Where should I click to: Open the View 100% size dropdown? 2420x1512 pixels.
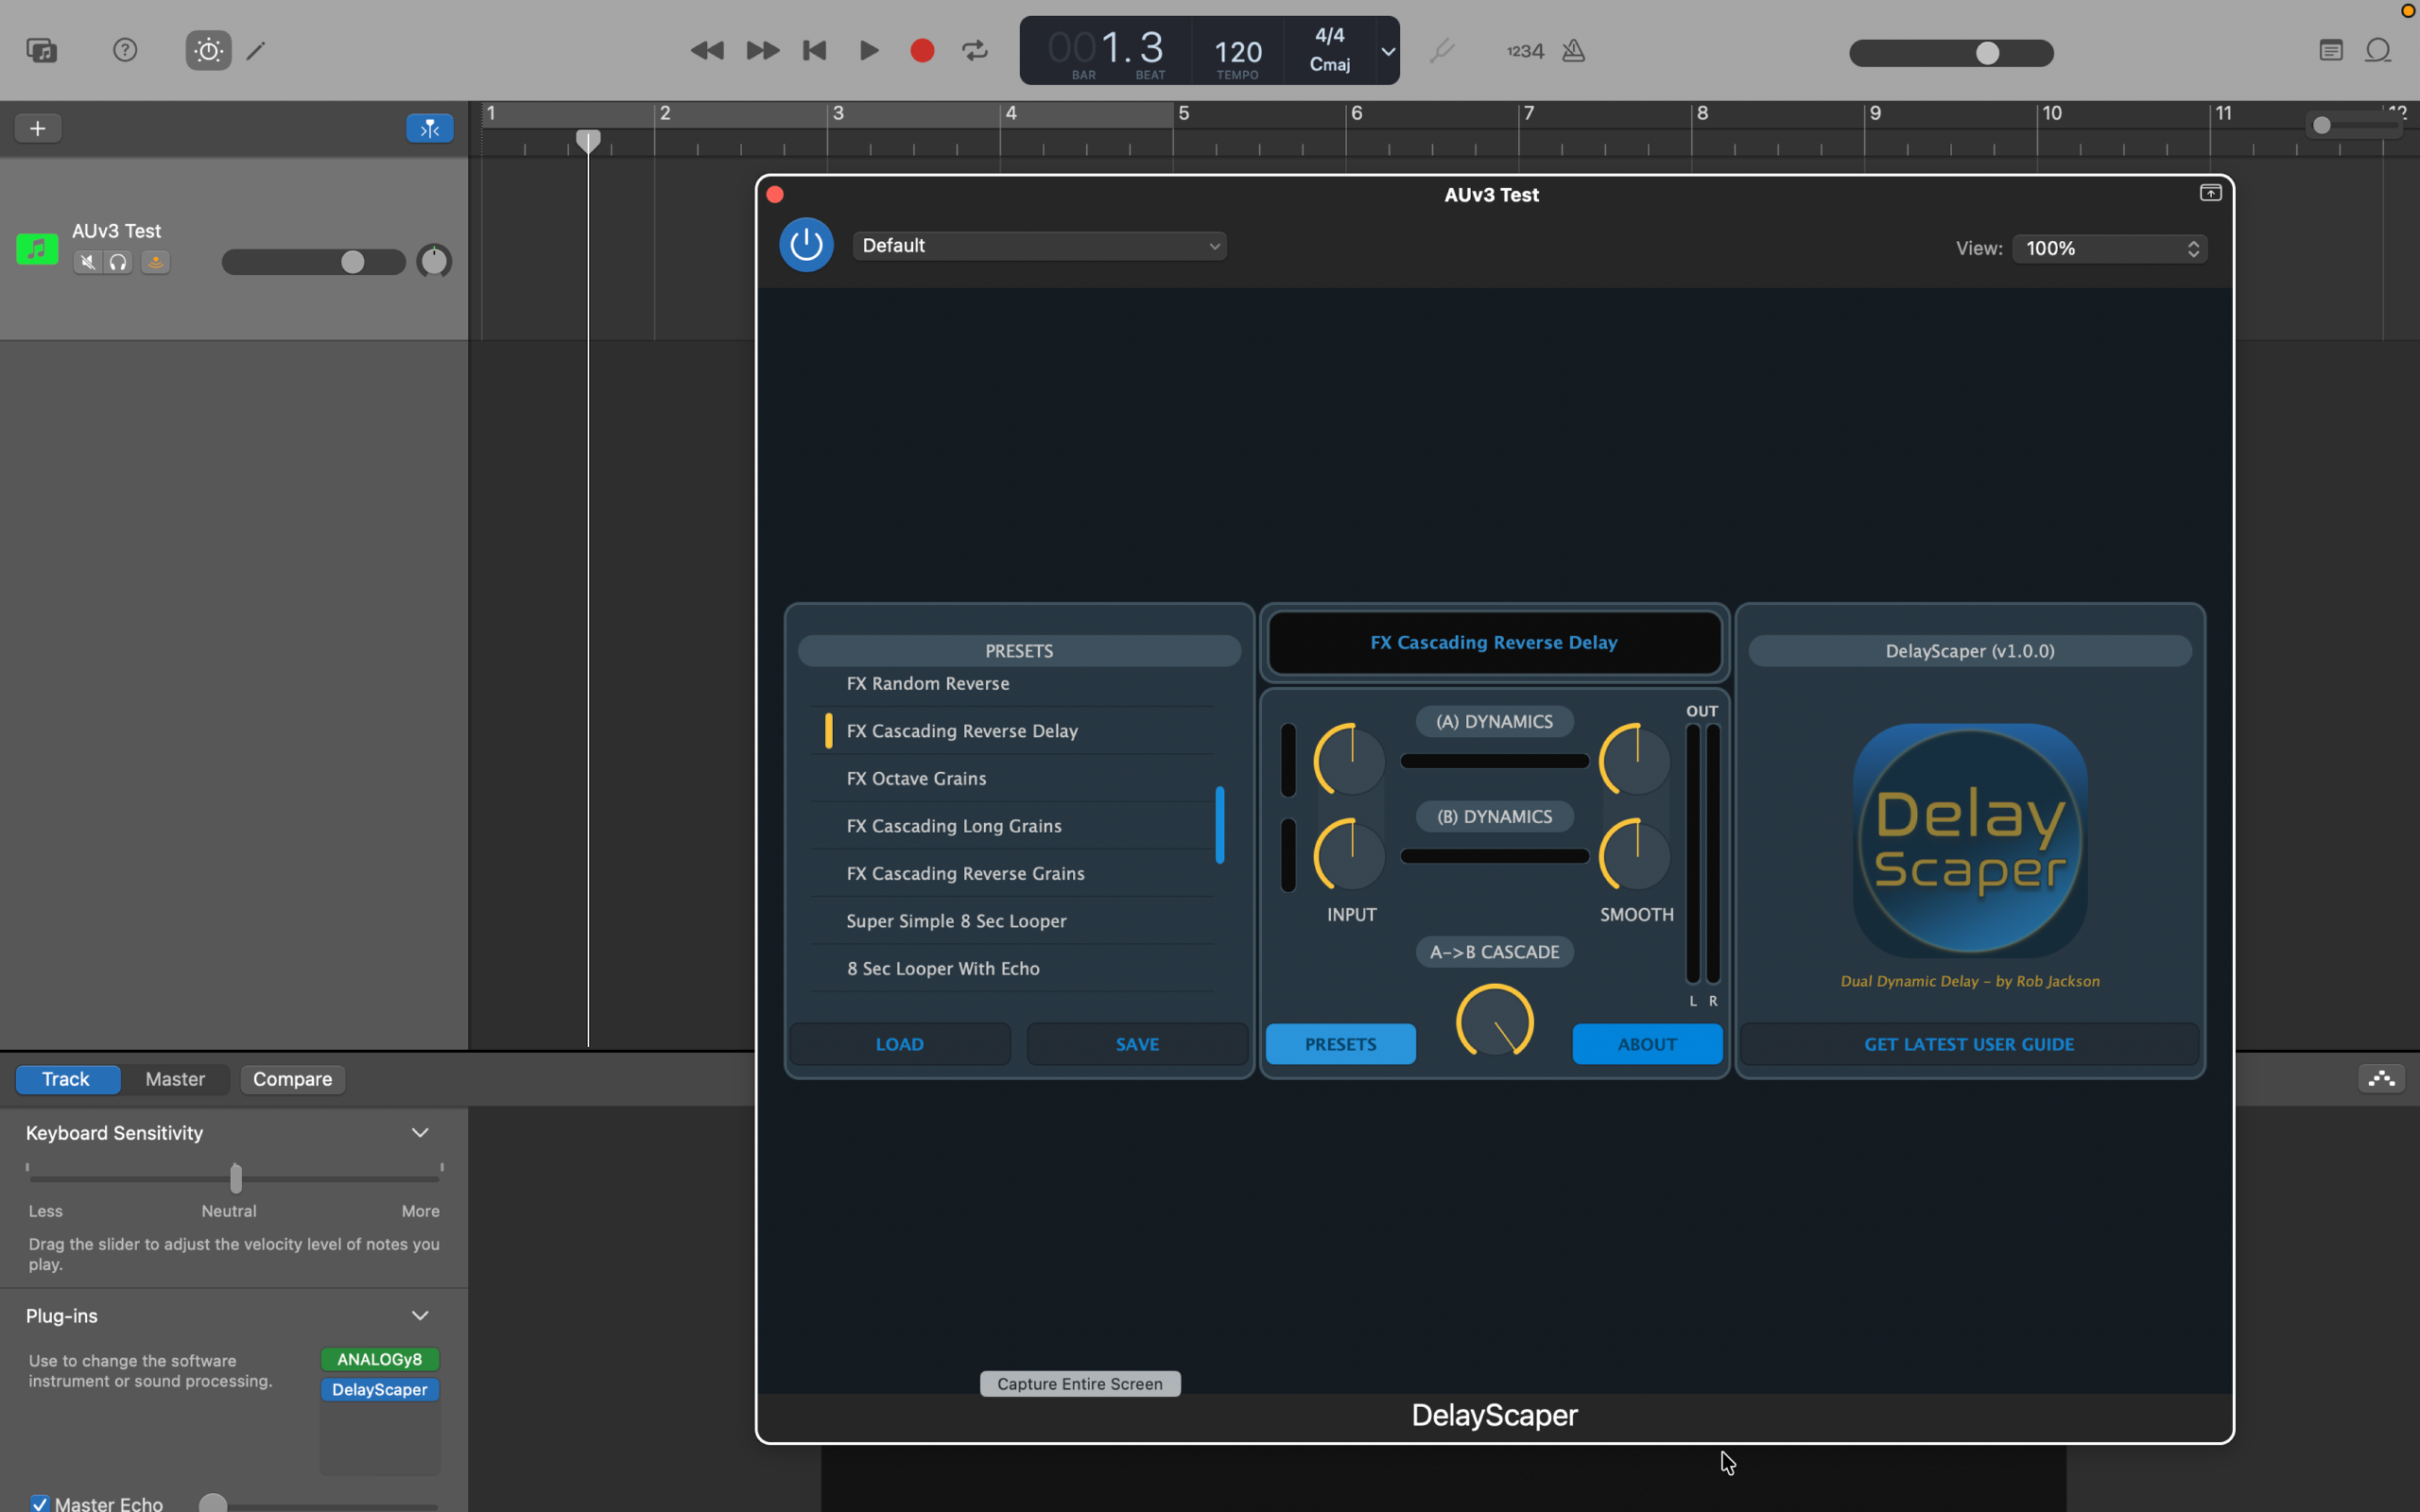[x=2109, y=248]
